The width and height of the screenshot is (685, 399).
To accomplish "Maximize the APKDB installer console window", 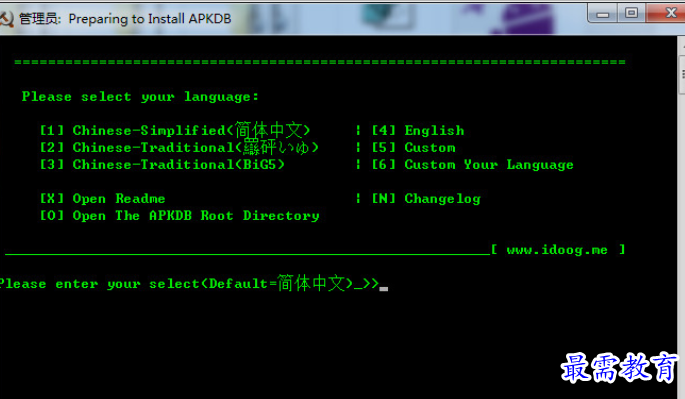I will point(631,13).
